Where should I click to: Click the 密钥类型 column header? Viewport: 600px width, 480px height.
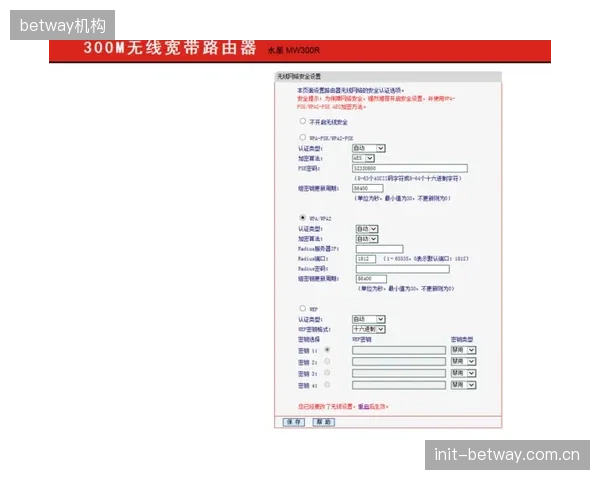coord(462,340)
